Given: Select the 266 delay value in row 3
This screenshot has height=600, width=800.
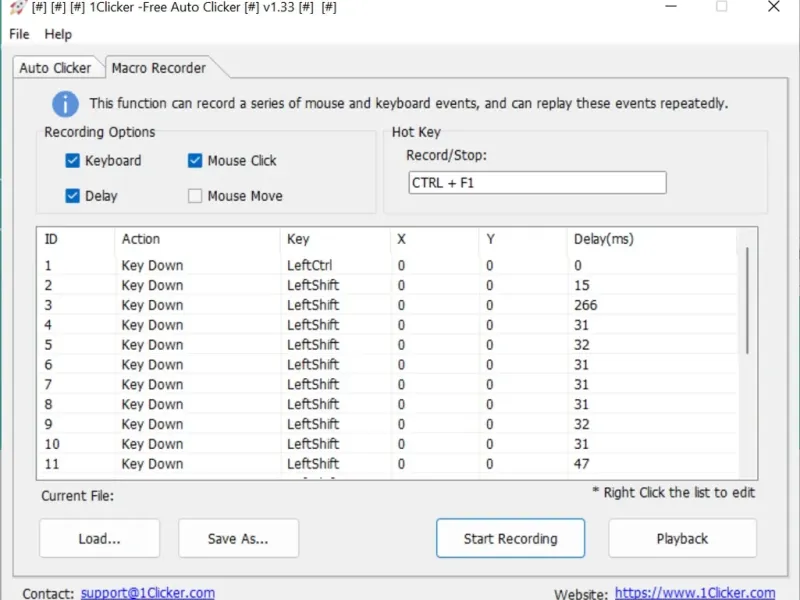Looking at the screenshot, I should point(585,305).
